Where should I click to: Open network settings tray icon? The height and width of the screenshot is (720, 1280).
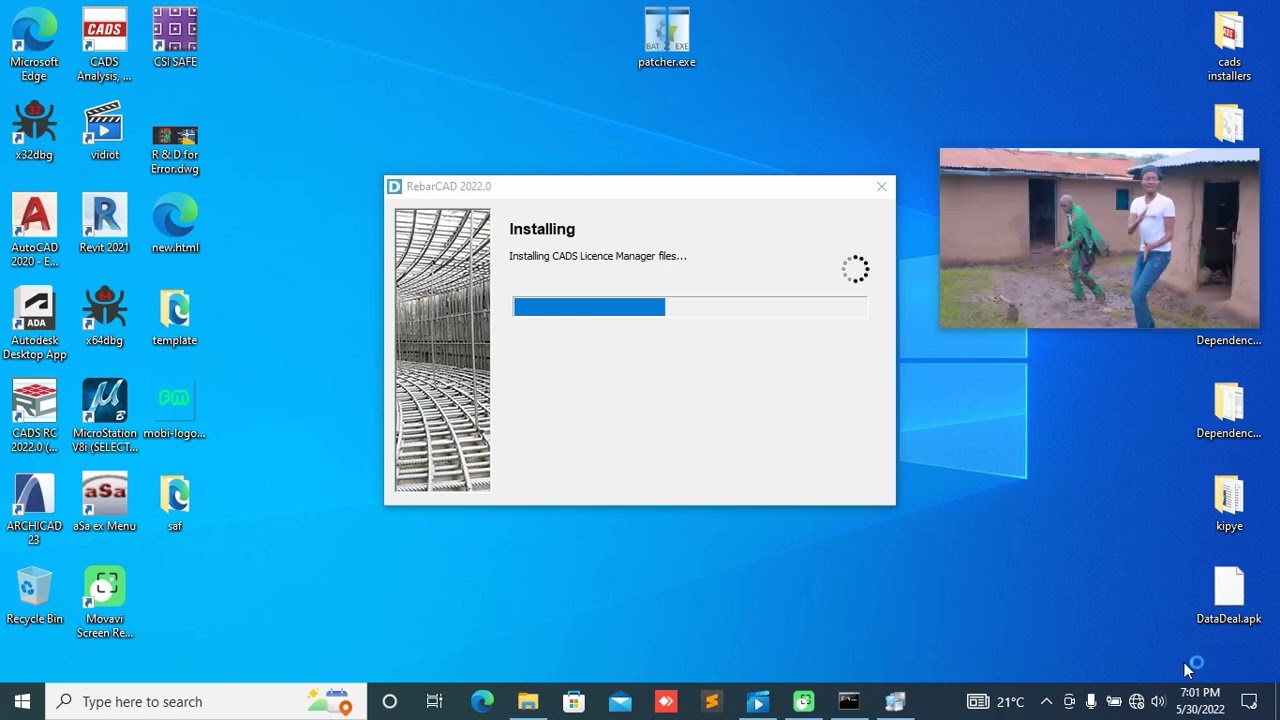tap(1136, 701)
